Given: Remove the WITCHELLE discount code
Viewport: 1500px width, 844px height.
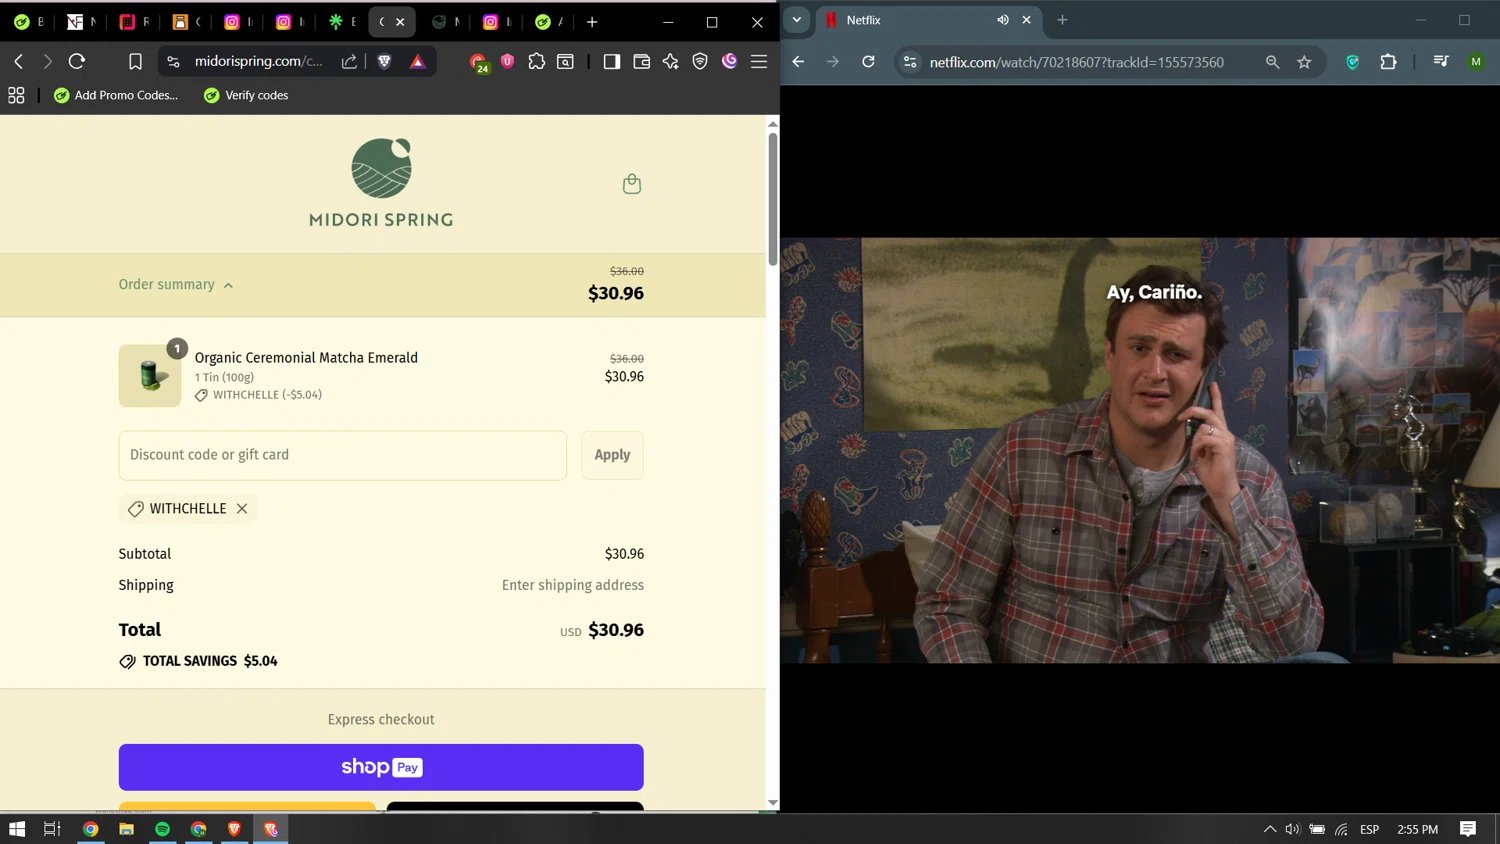Looking at the screenshot, I should click(x=242, y=509).
